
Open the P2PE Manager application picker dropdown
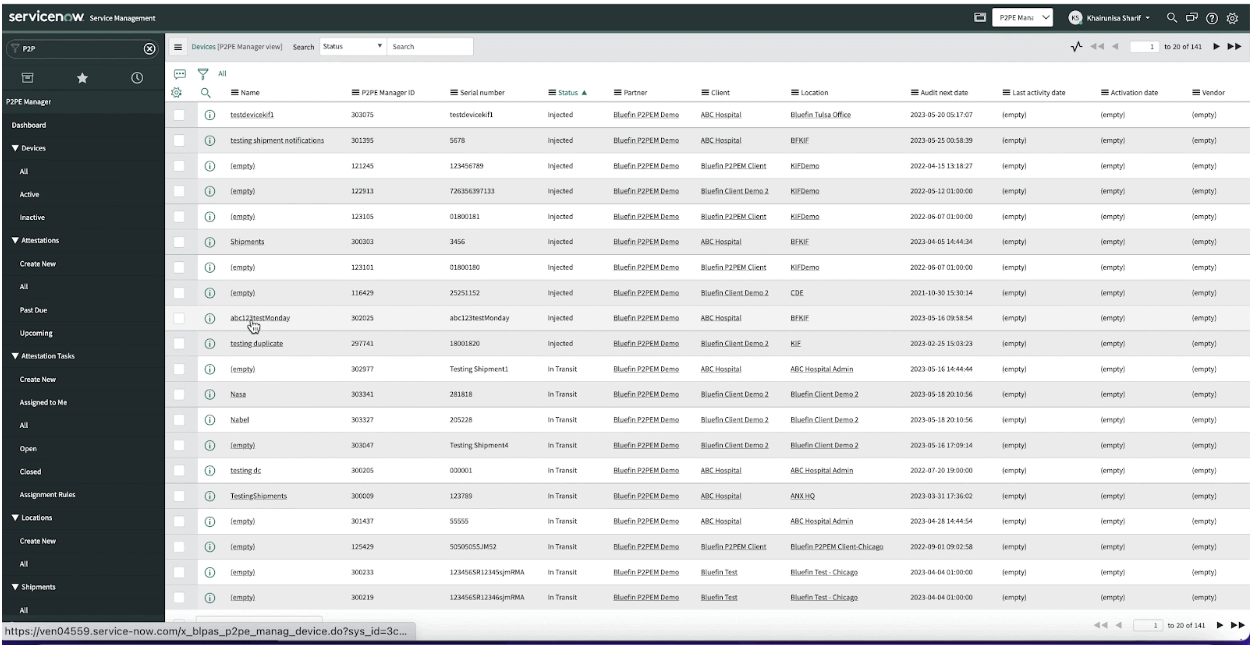[1025, 17]
